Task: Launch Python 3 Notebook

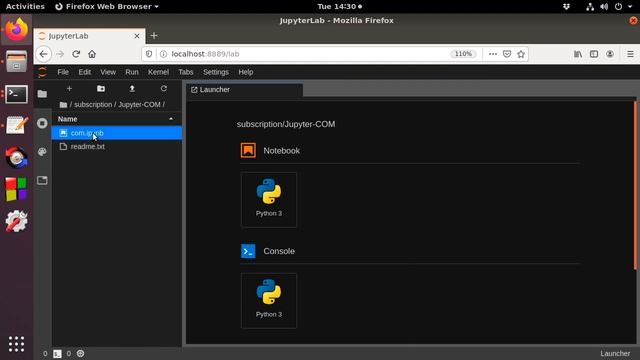Action: click(x=269, y=200)
